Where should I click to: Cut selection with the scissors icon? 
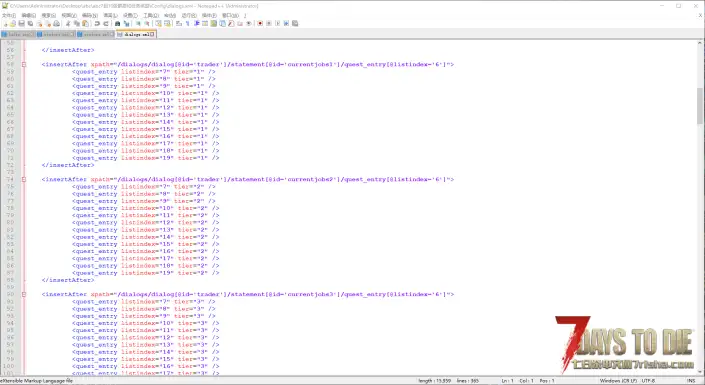(68, 23)
